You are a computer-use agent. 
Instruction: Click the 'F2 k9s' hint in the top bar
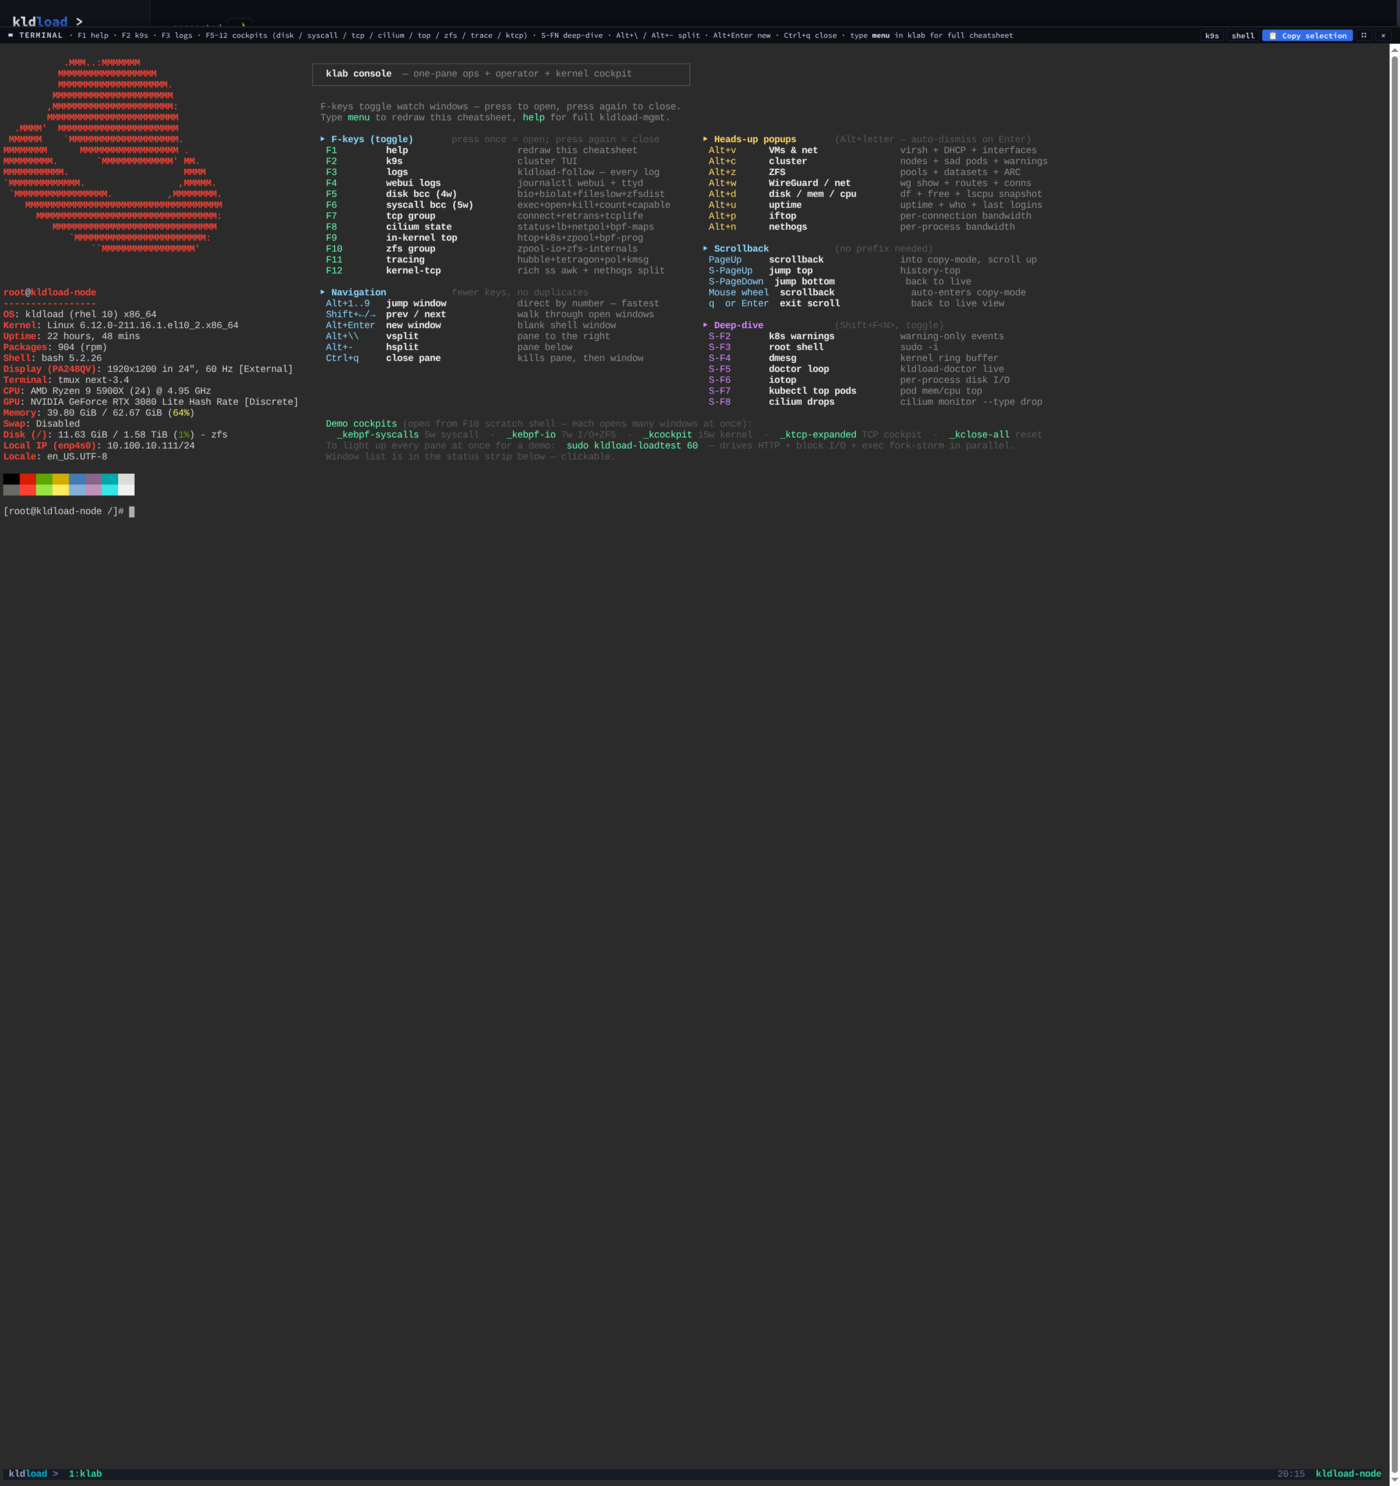click(135, 35)
